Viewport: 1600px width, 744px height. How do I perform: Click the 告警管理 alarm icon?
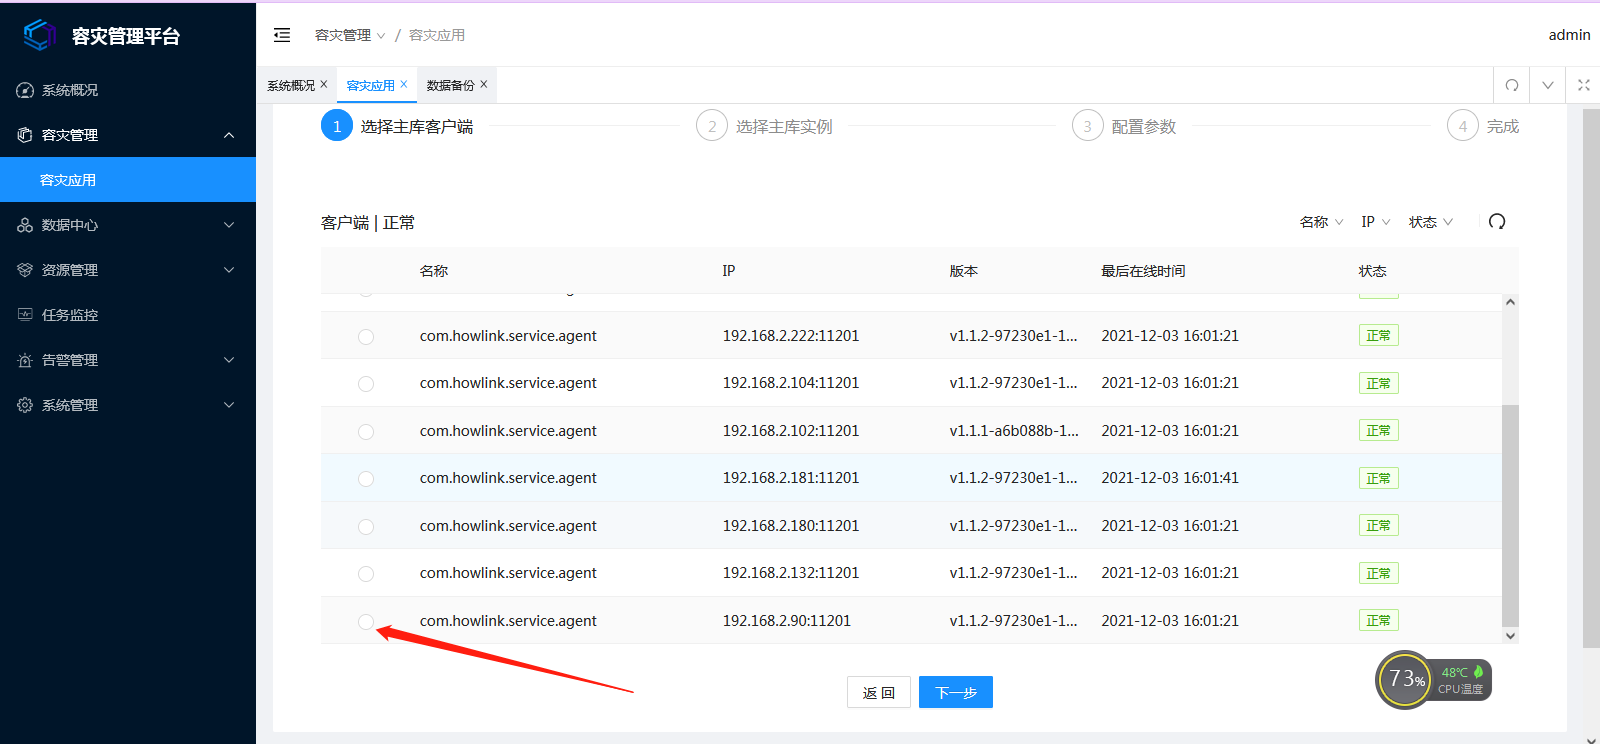25,360
